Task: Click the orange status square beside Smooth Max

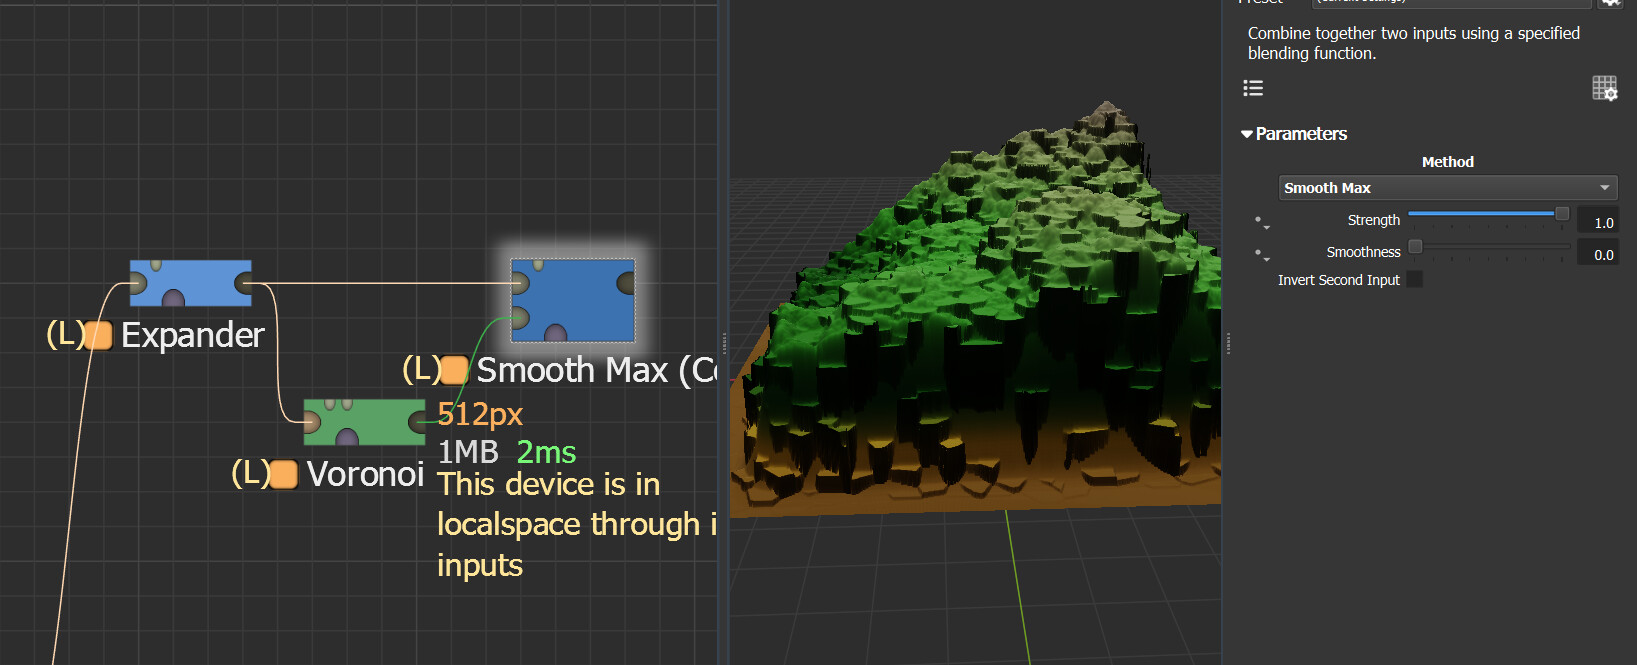Action: point(454,370)
